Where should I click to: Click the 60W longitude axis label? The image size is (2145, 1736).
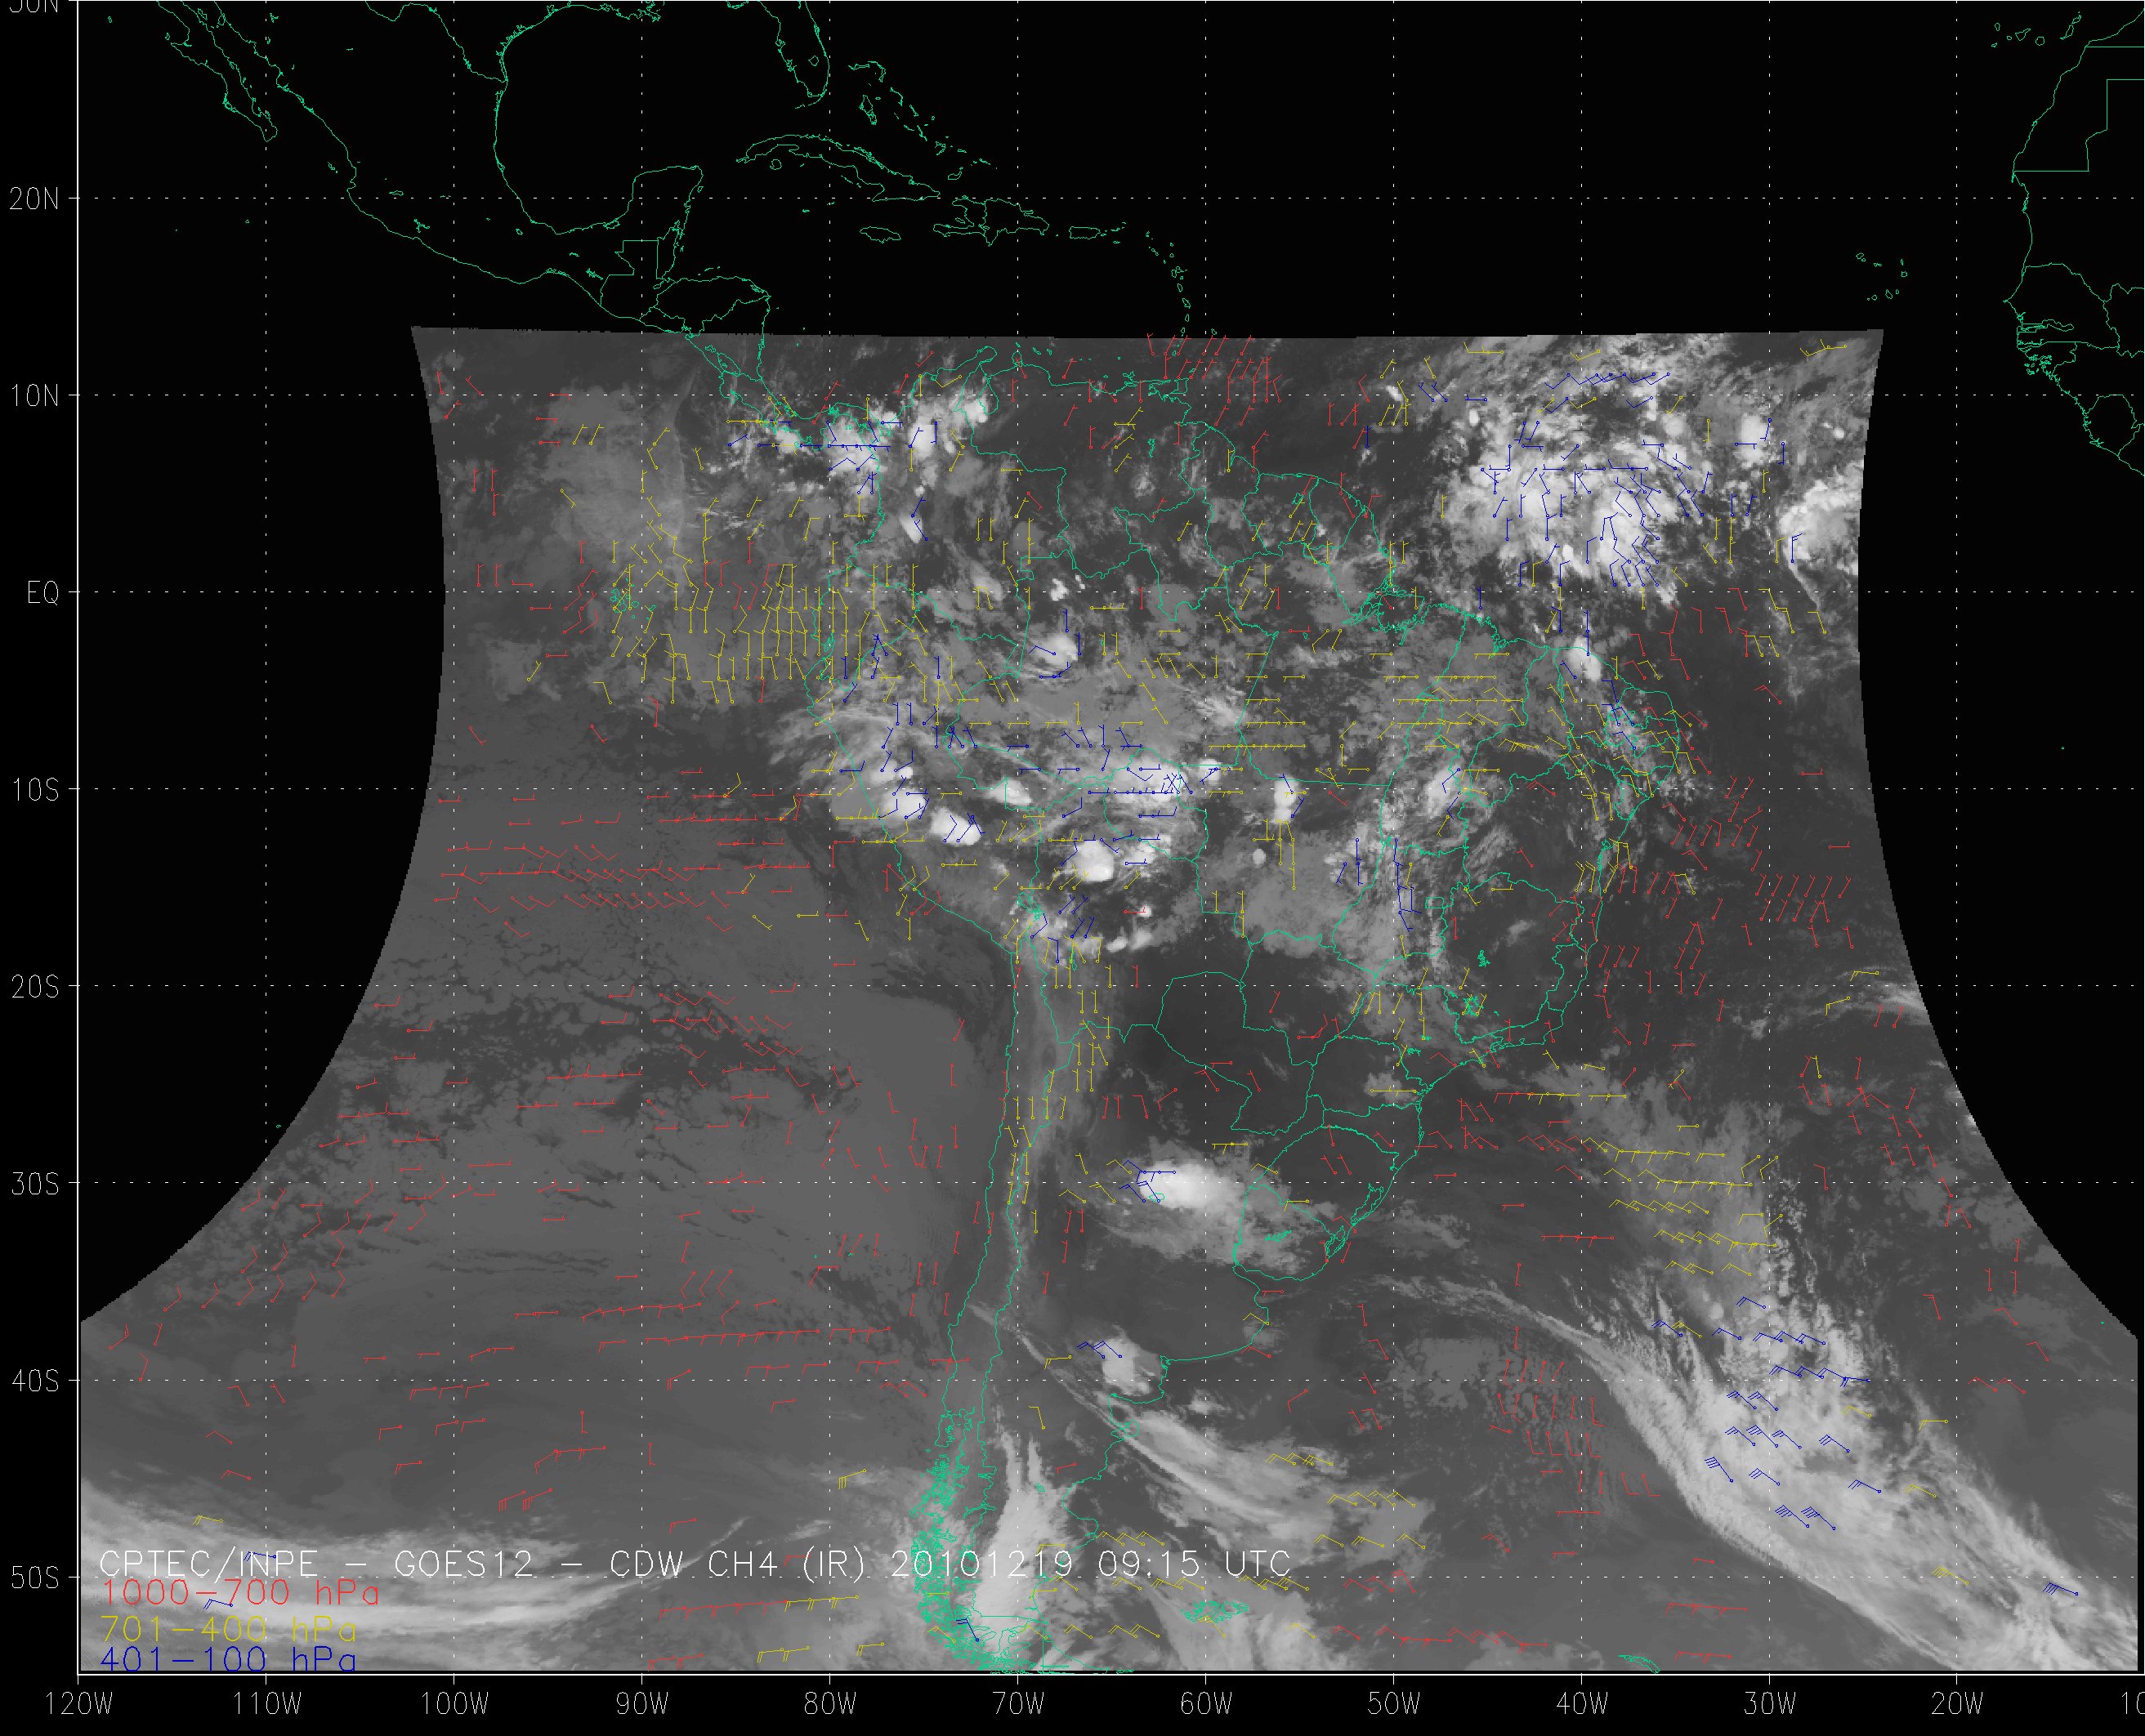1206,1705
